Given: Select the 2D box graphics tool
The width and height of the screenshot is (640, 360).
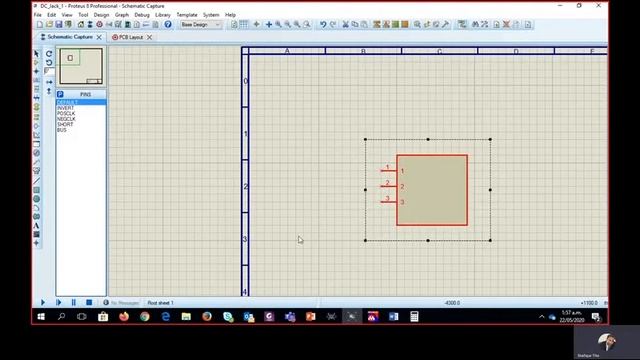Looking at the screenshot, I should point(36,190).
